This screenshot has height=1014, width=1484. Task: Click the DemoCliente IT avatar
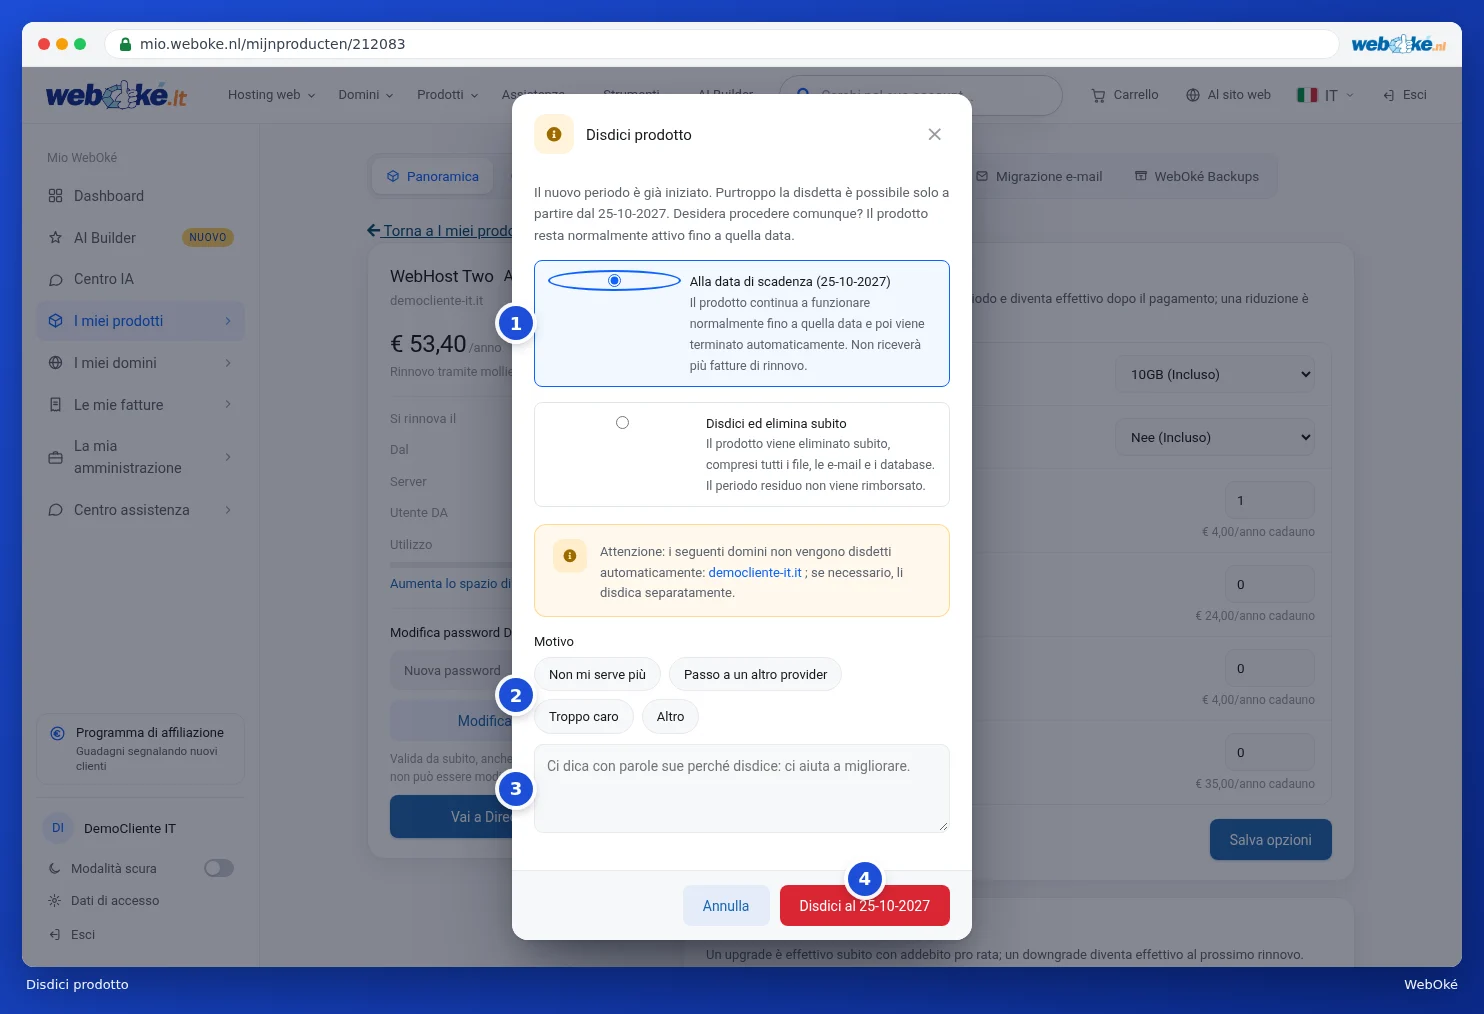click(58, 828)
